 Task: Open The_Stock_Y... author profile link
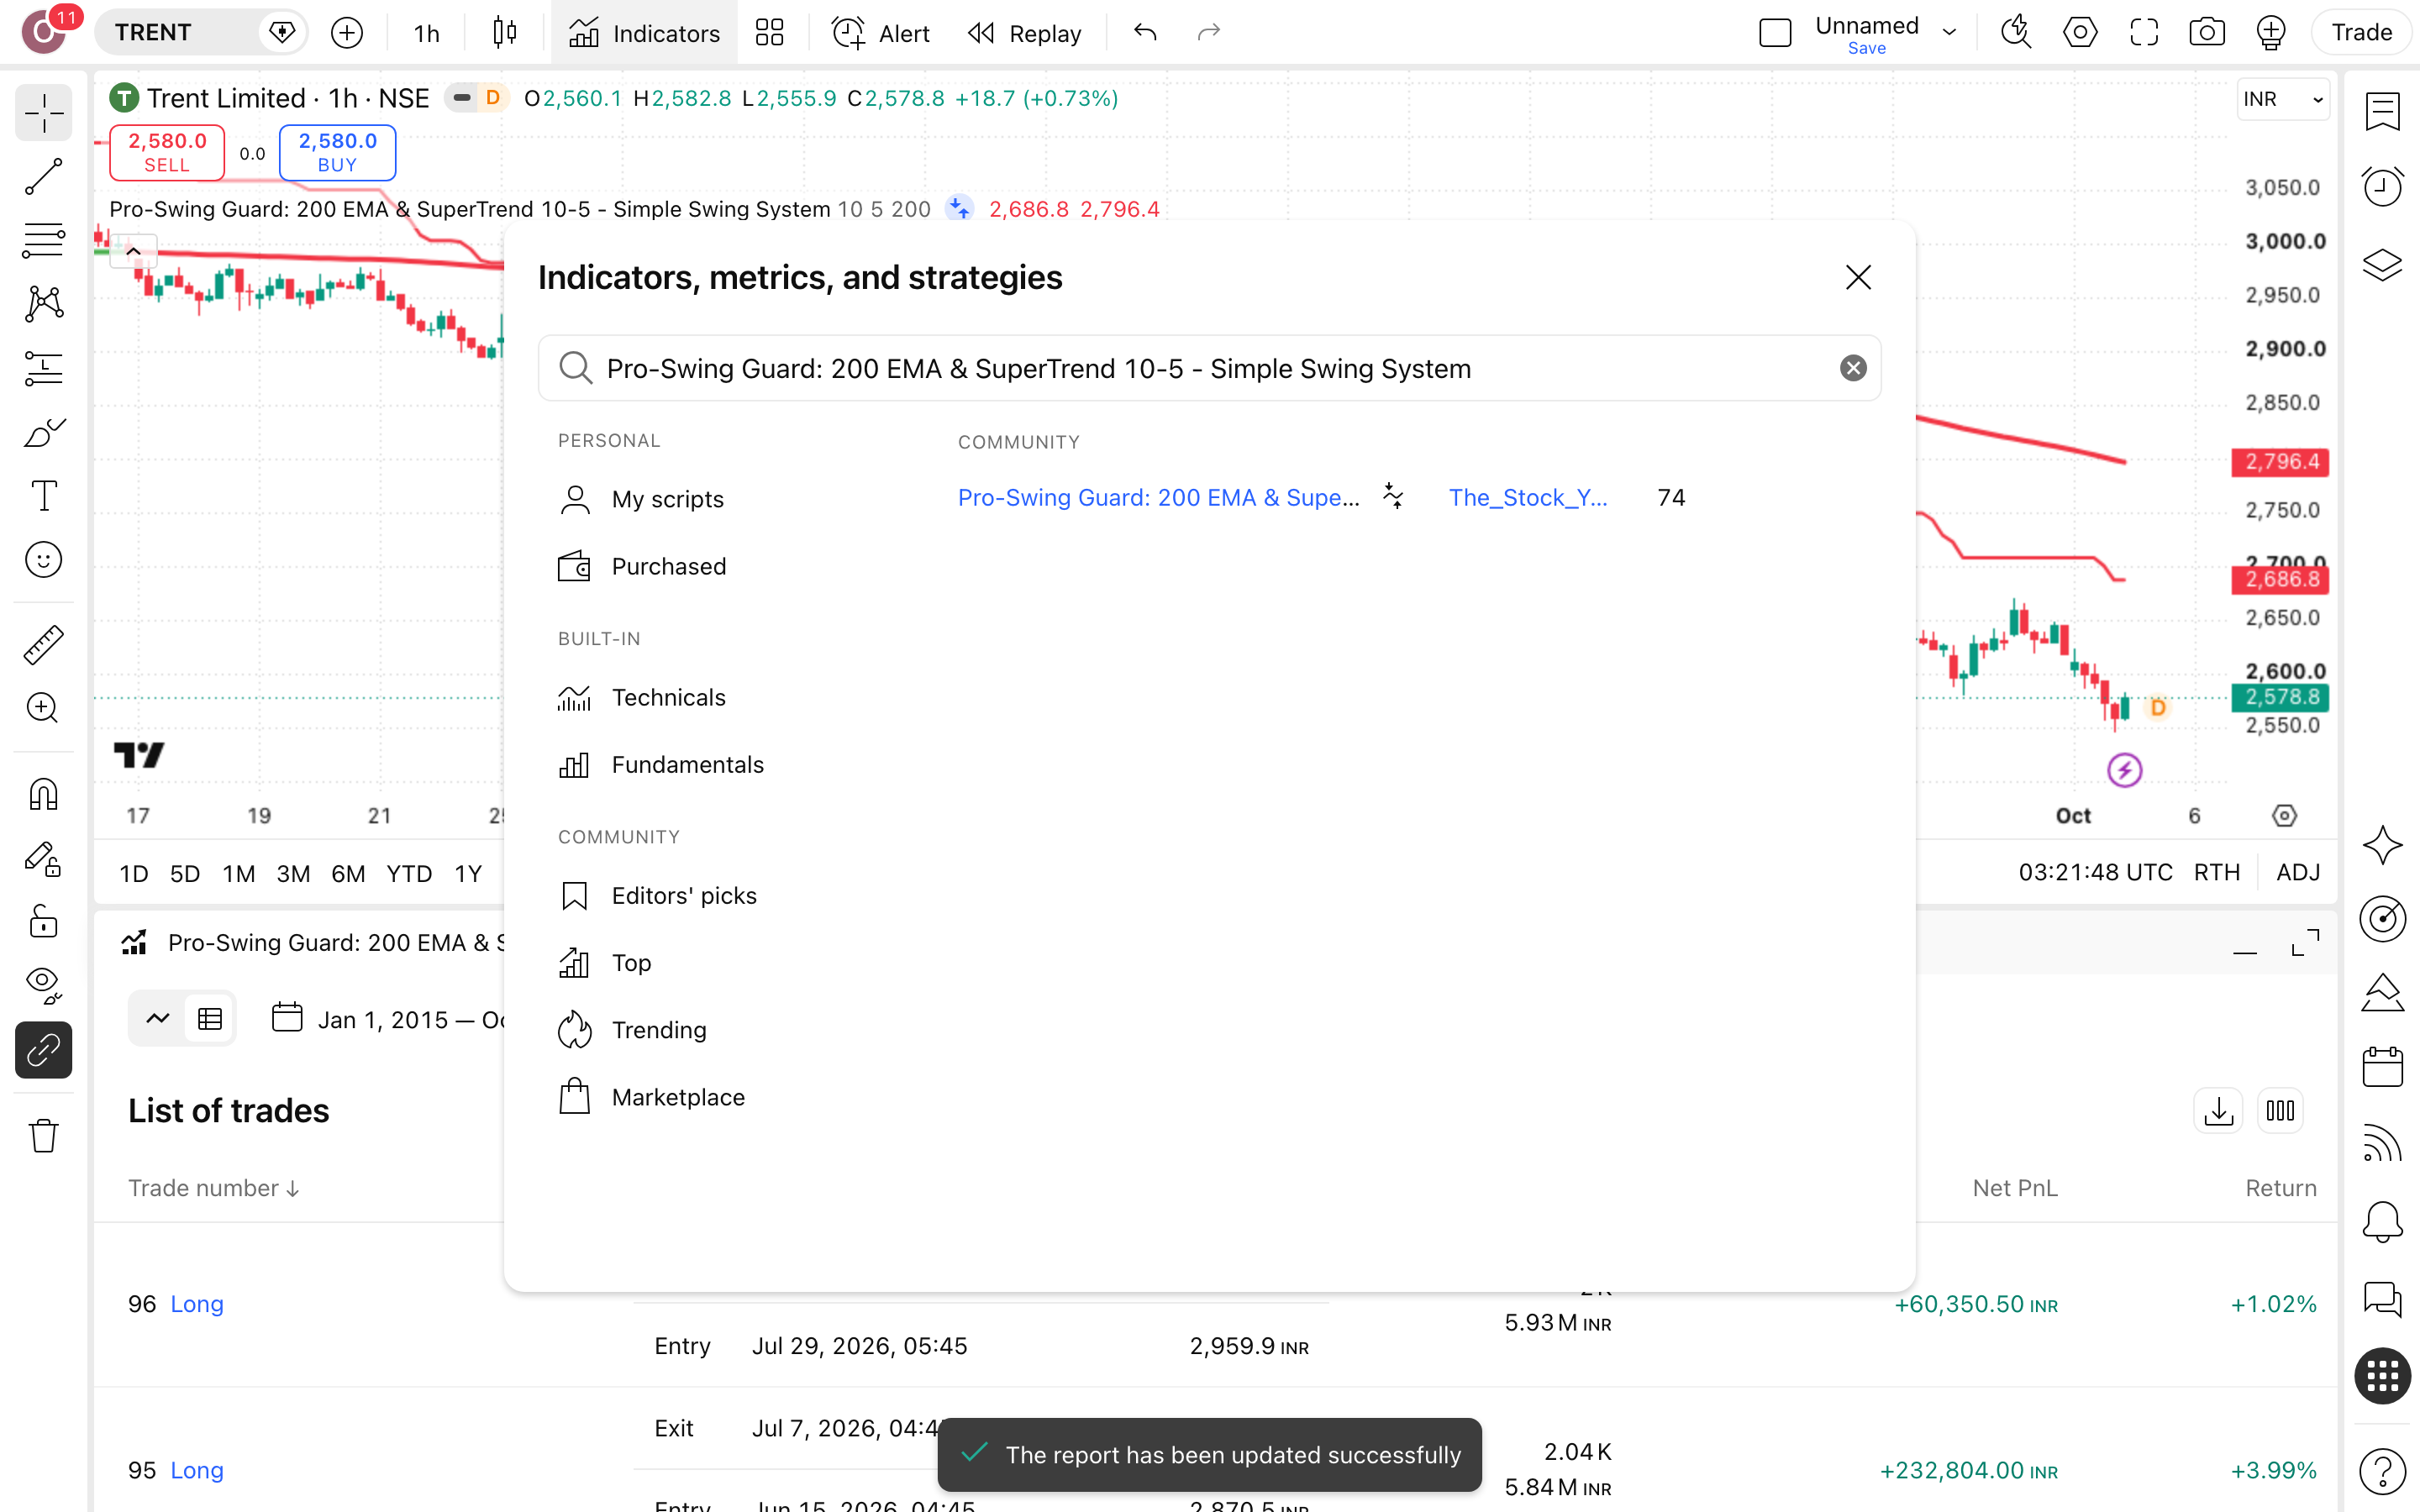pos(1528,498)
